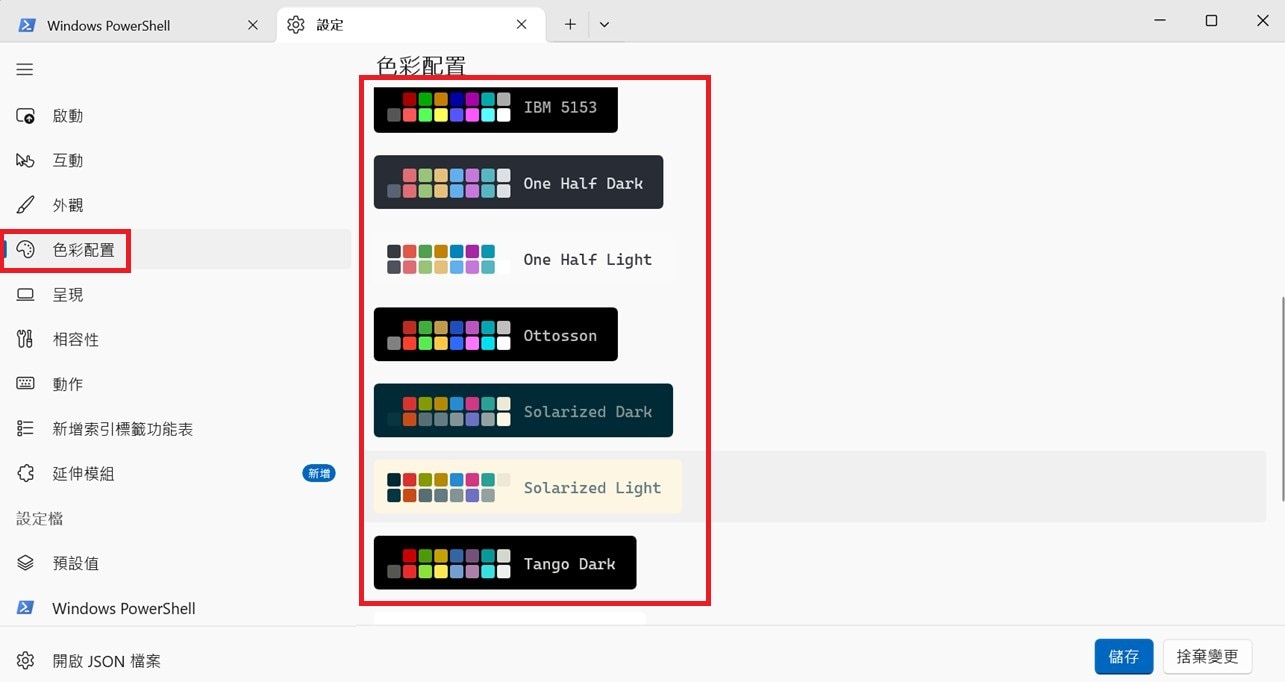The image size is (1285, 682).
Task: Select 色彩配置 in the sidebar
Action: pos(178,250)
